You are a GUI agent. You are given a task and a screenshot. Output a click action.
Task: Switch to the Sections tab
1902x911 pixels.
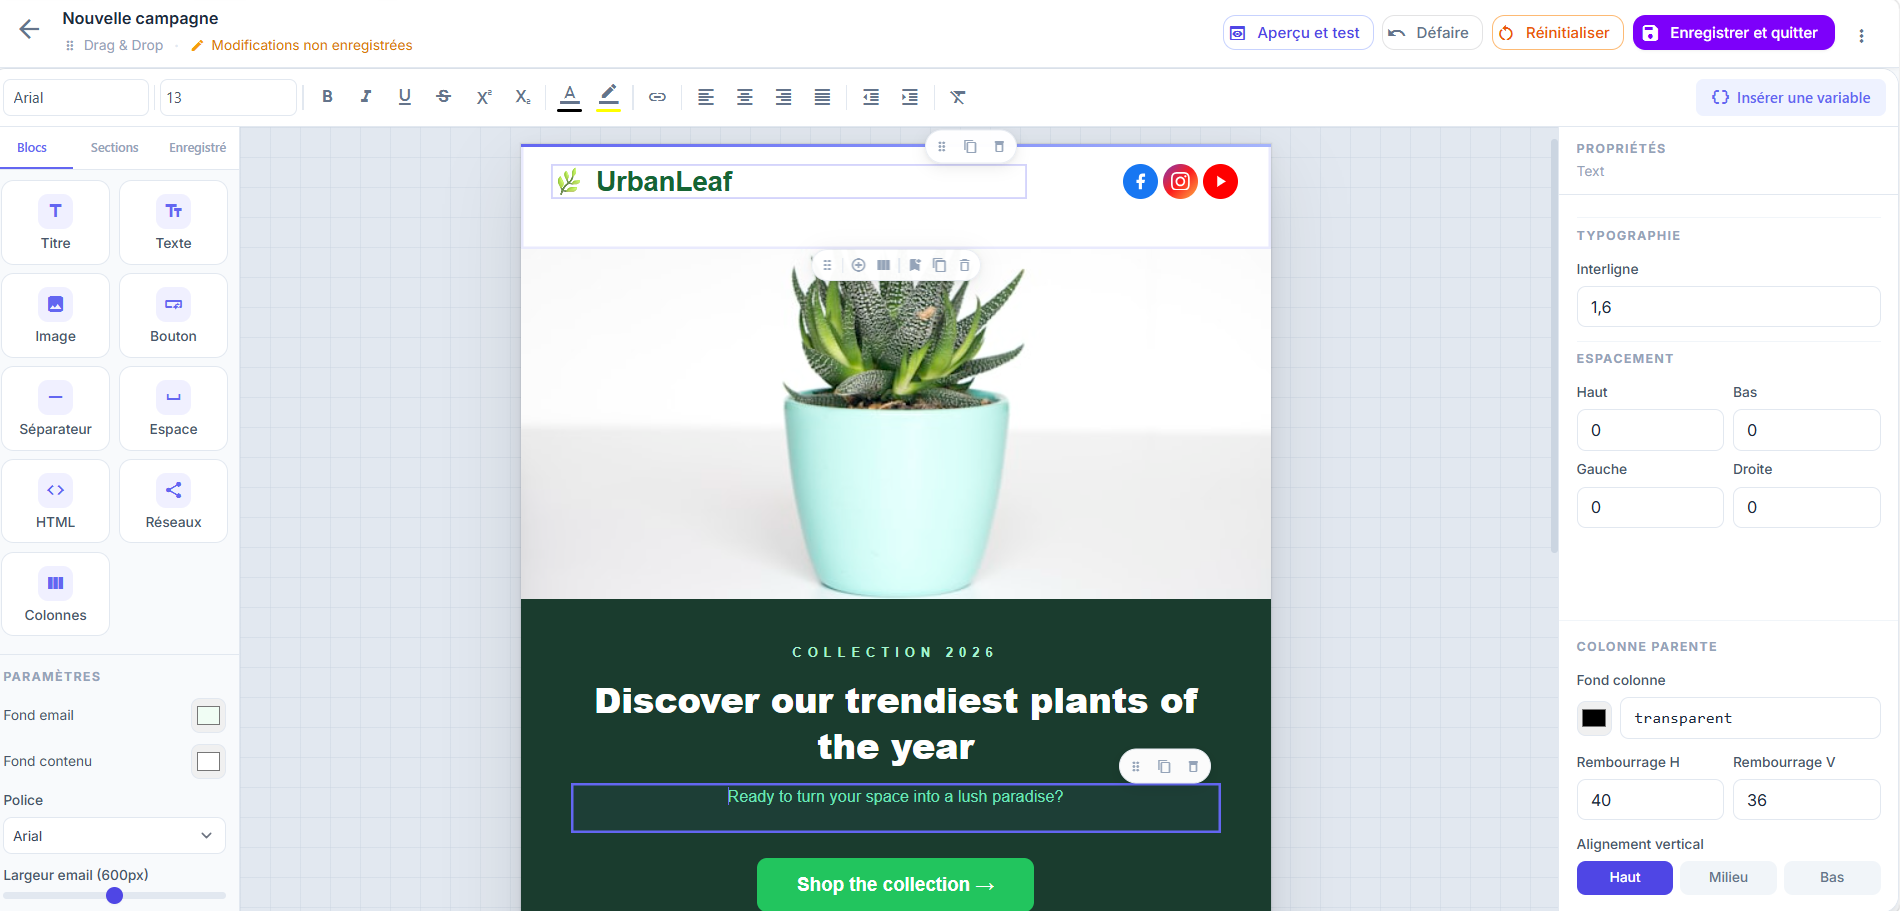[114, 148]
